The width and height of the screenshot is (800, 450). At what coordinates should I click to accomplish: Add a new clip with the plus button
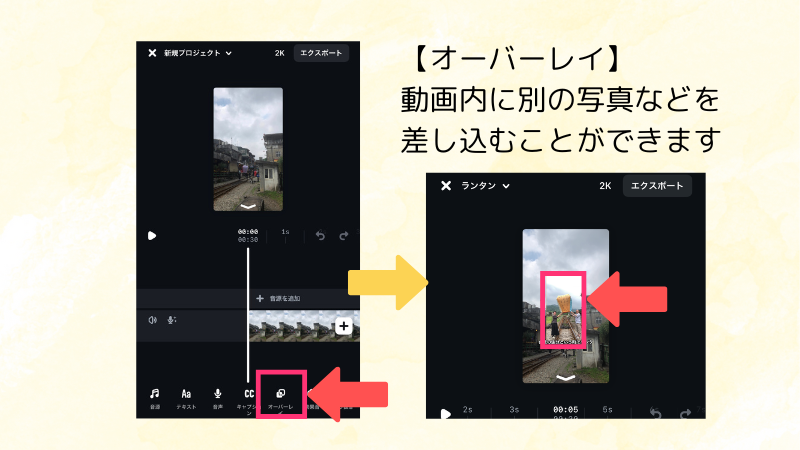(344, 326)
